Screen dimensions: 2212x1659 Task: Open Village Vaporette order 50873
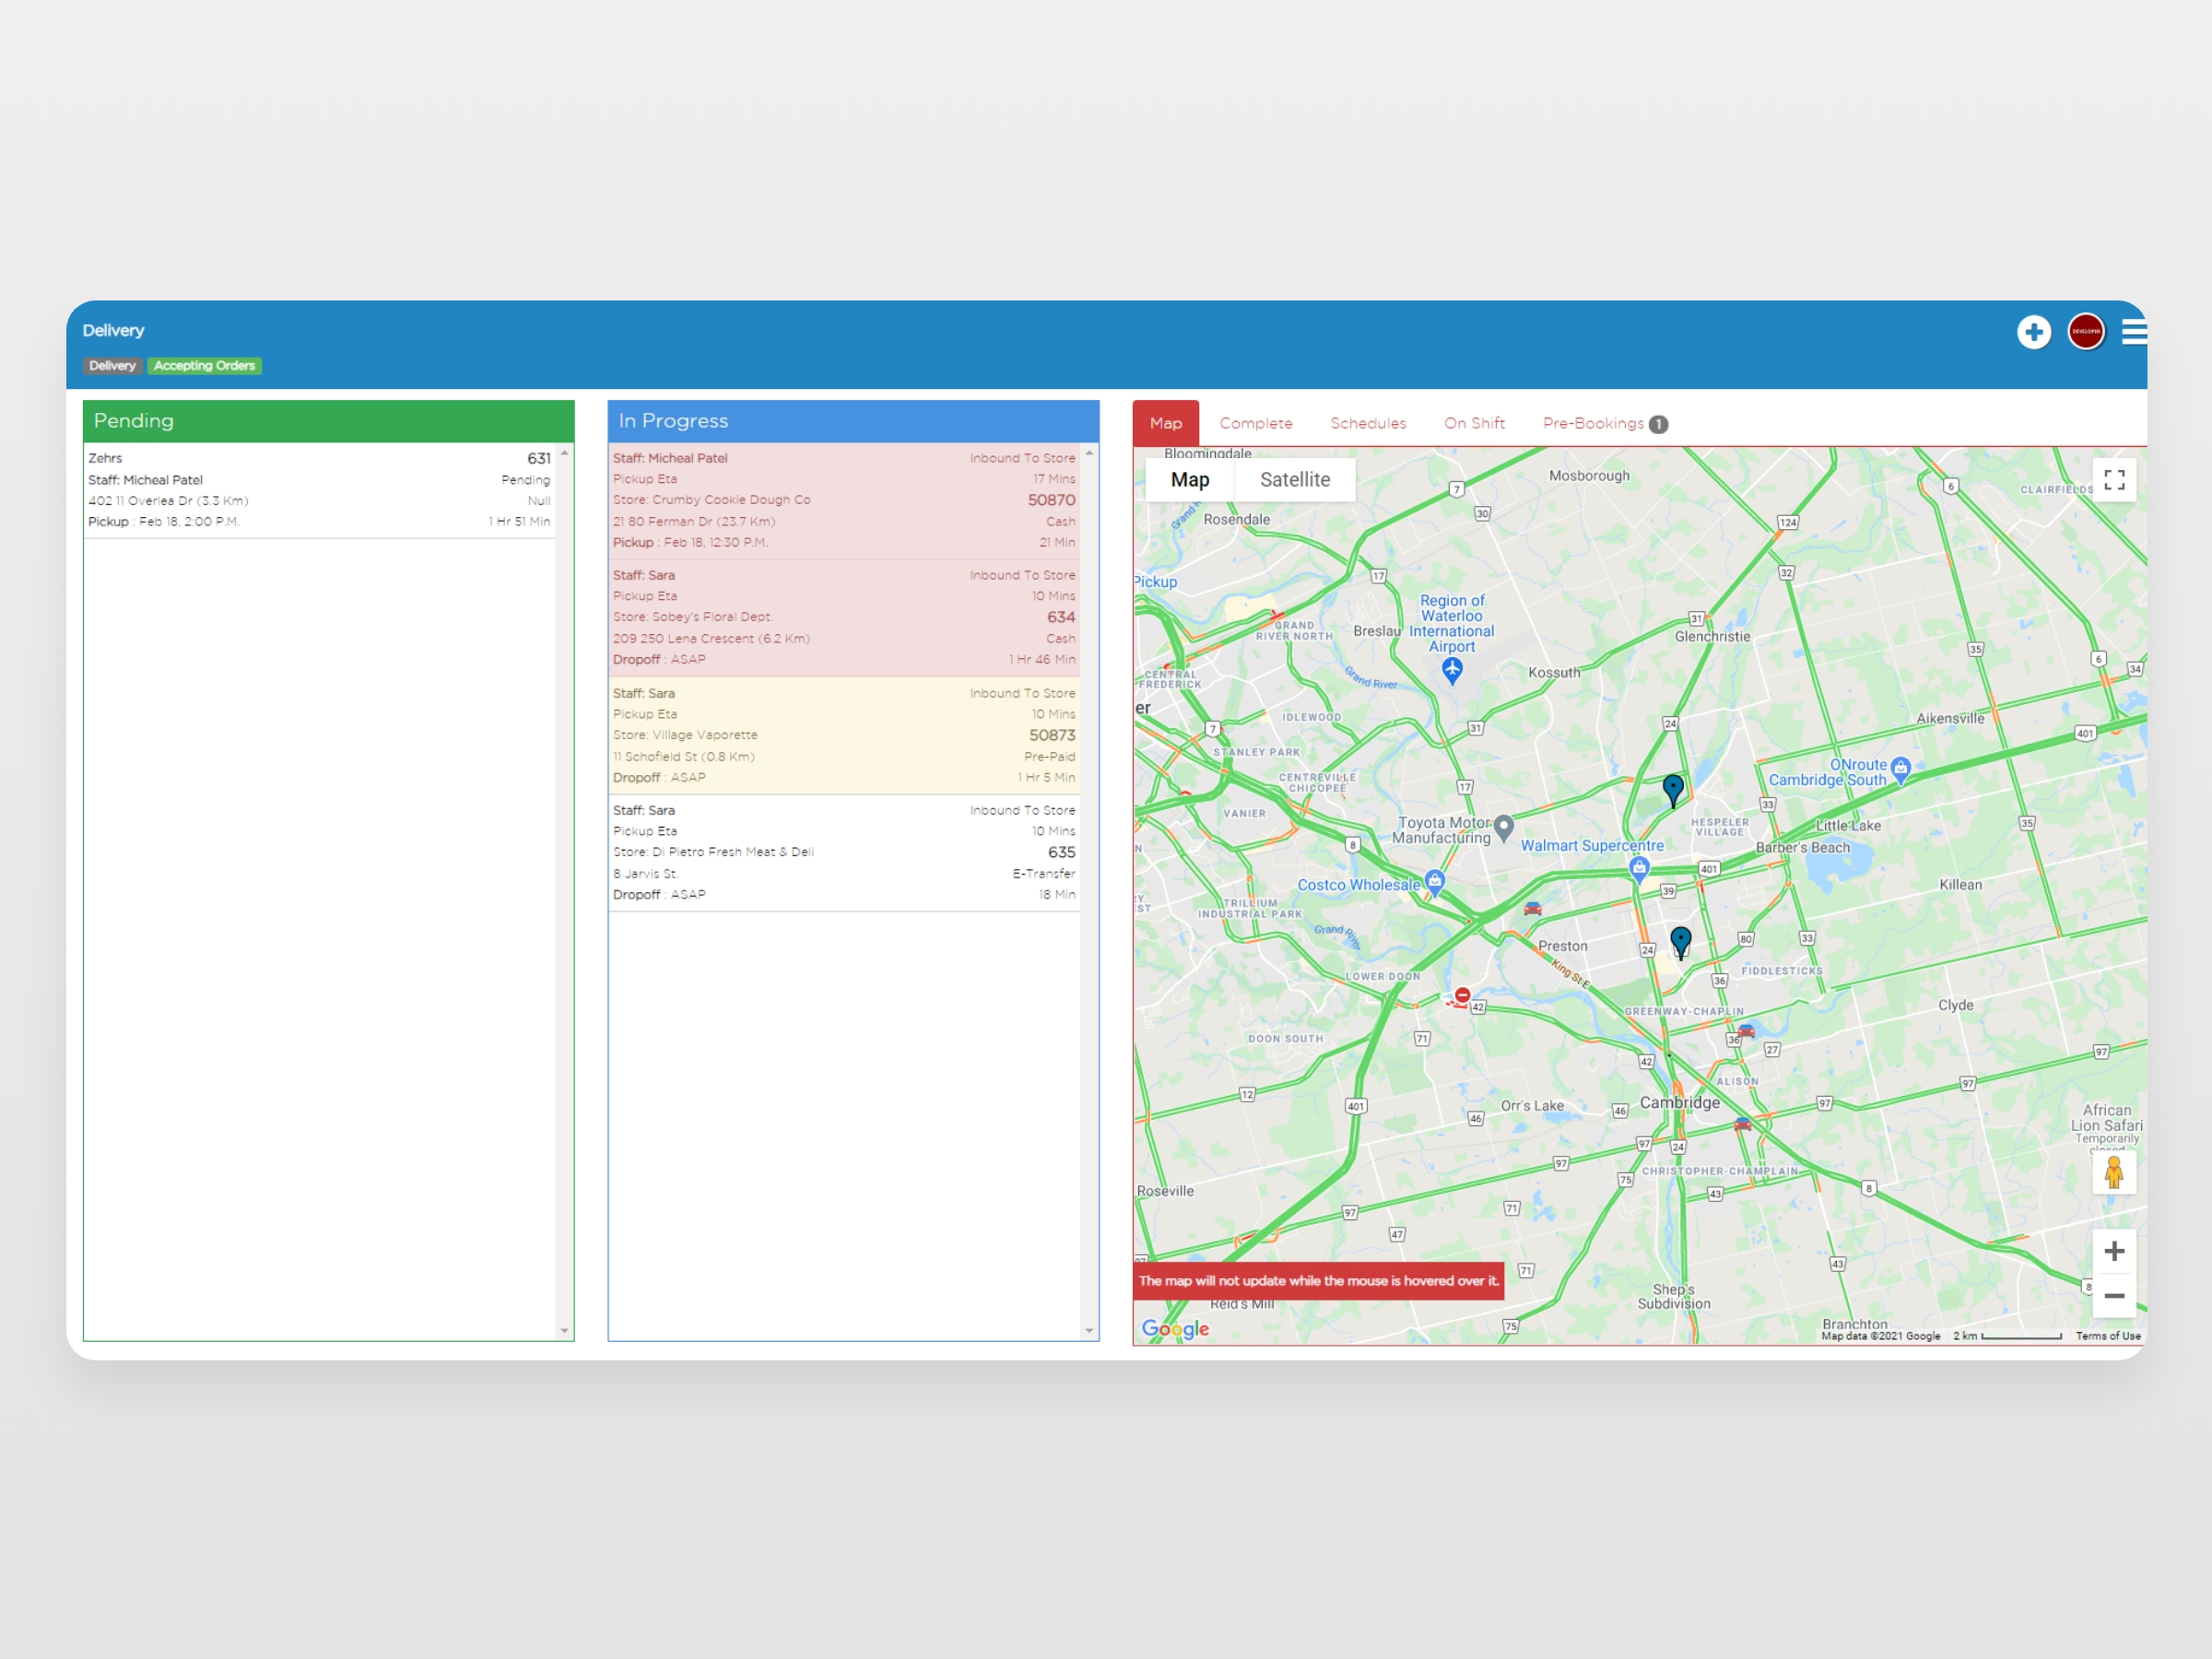pos(844,735)
